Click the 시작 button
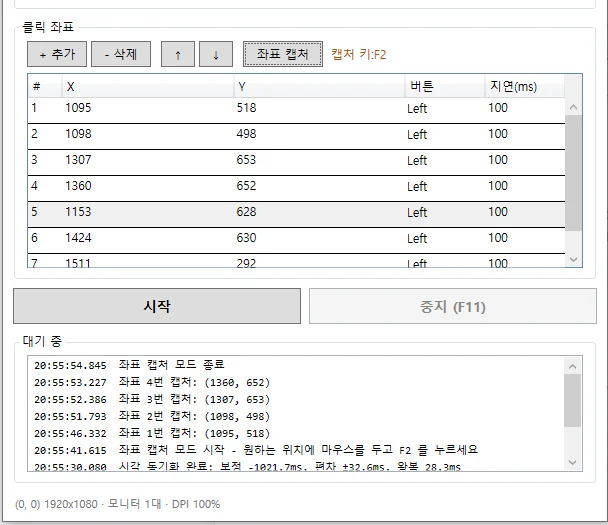 coord(157,306)
